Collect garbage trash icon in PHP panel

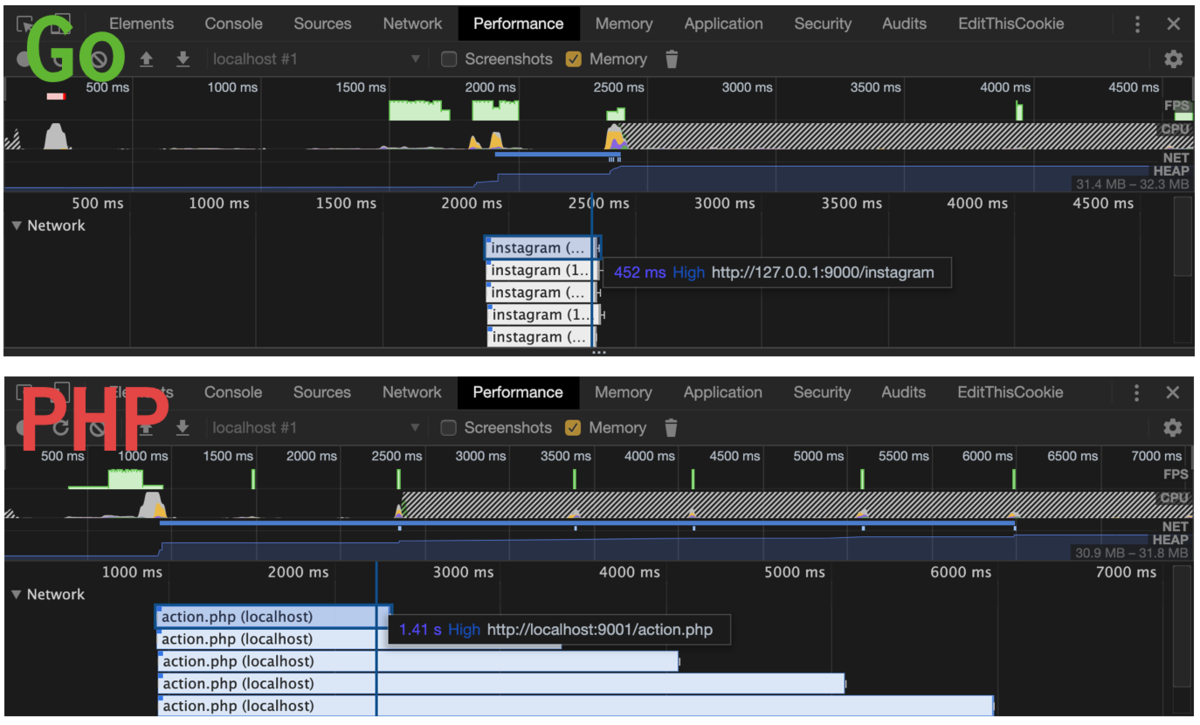click(671, 428)
